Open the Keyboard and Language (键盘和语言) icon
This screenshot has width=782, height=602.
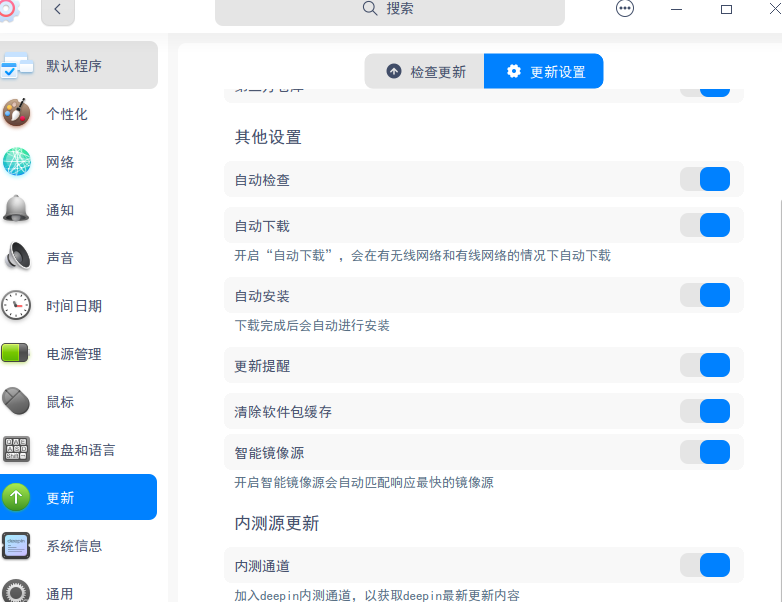tap(16, 449)
